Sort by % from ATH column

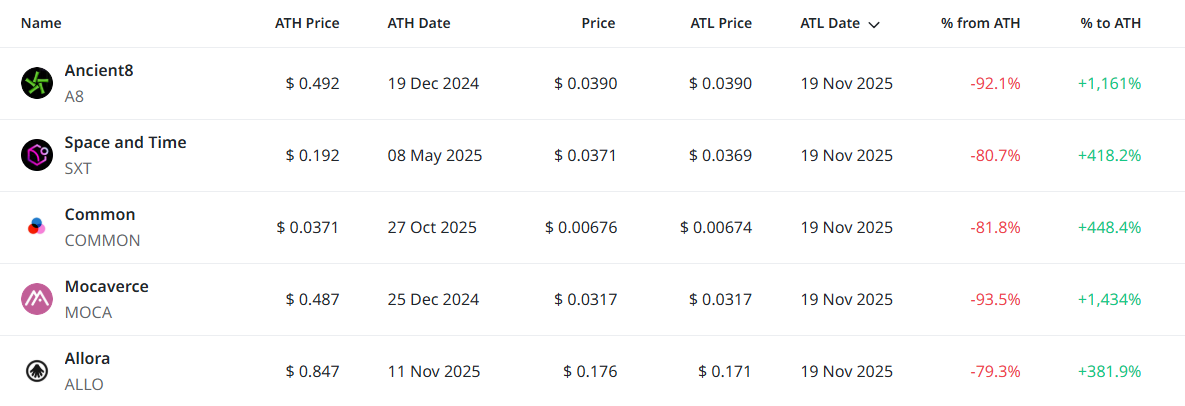(x=980, y=23)
